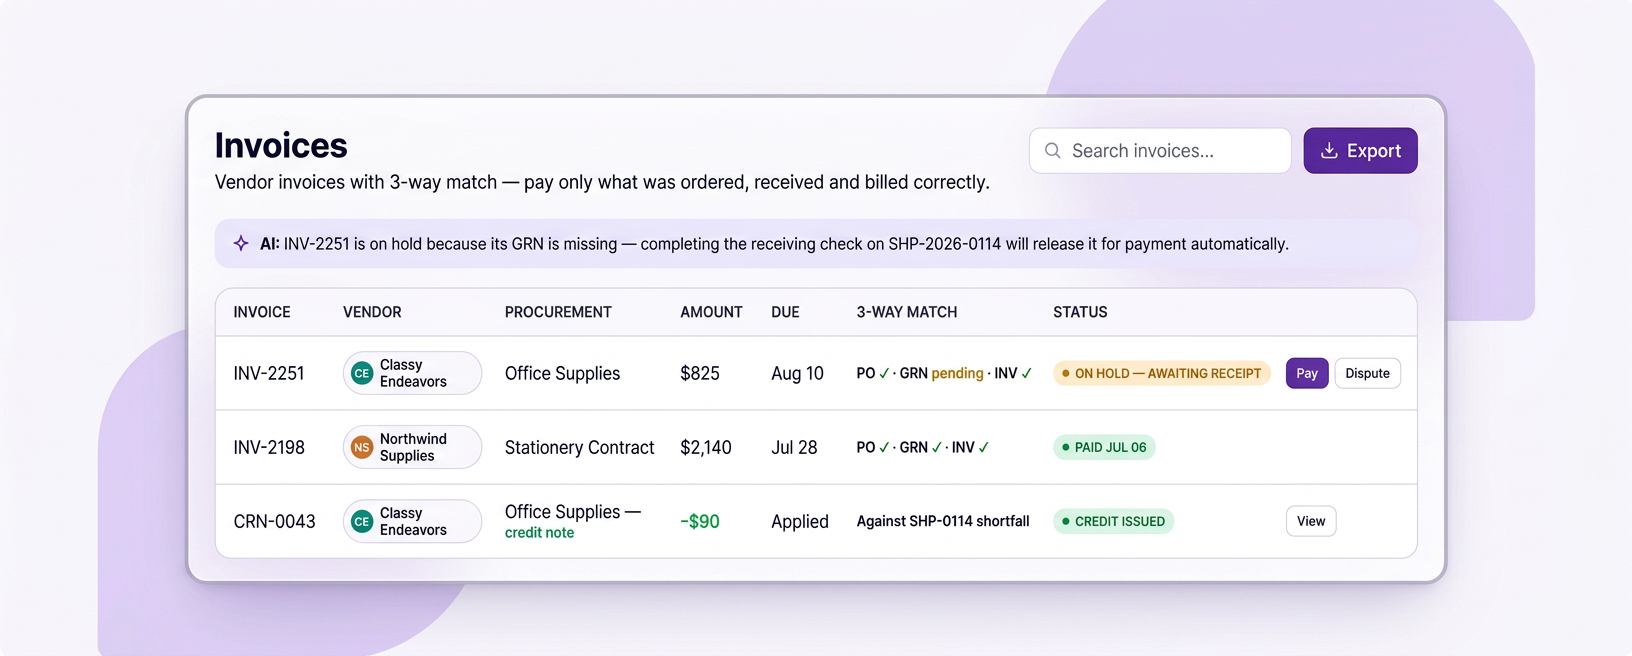Click the CE avatar in INV-2251 row
The image size is (1632, 656).
(362, 373)
